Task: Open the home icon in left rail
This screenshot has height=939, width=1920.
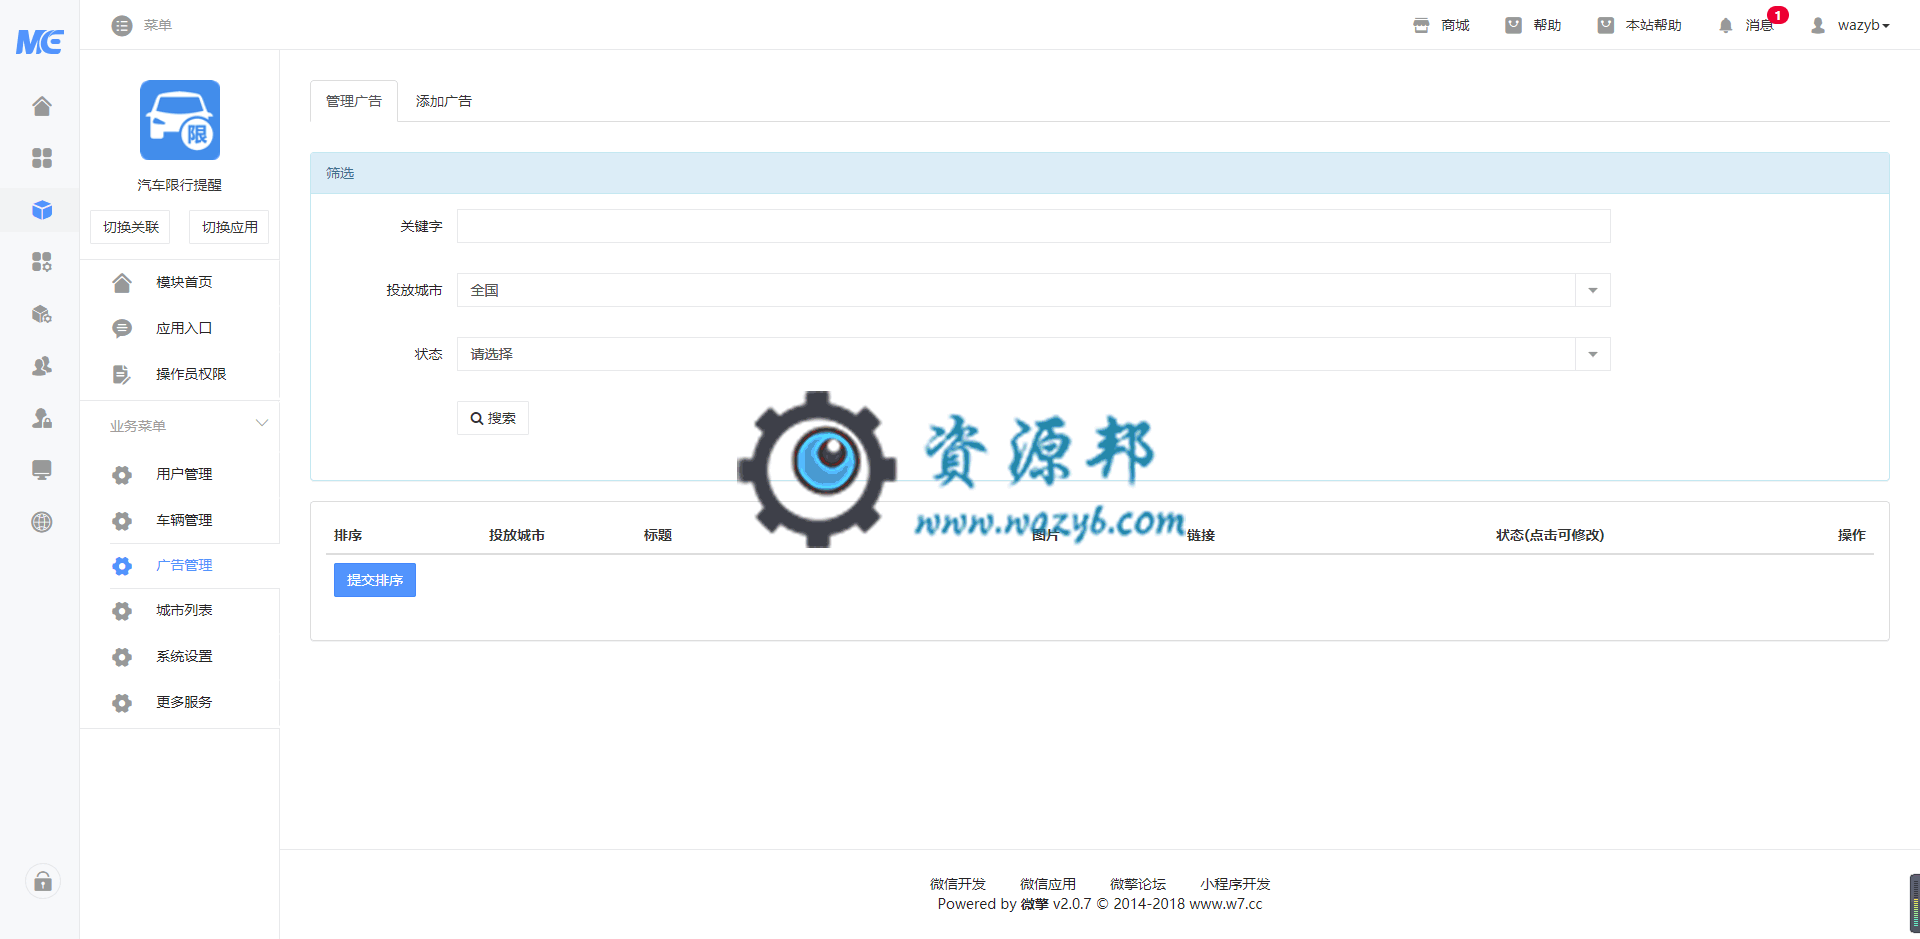Action: click(x=42, y=106)
